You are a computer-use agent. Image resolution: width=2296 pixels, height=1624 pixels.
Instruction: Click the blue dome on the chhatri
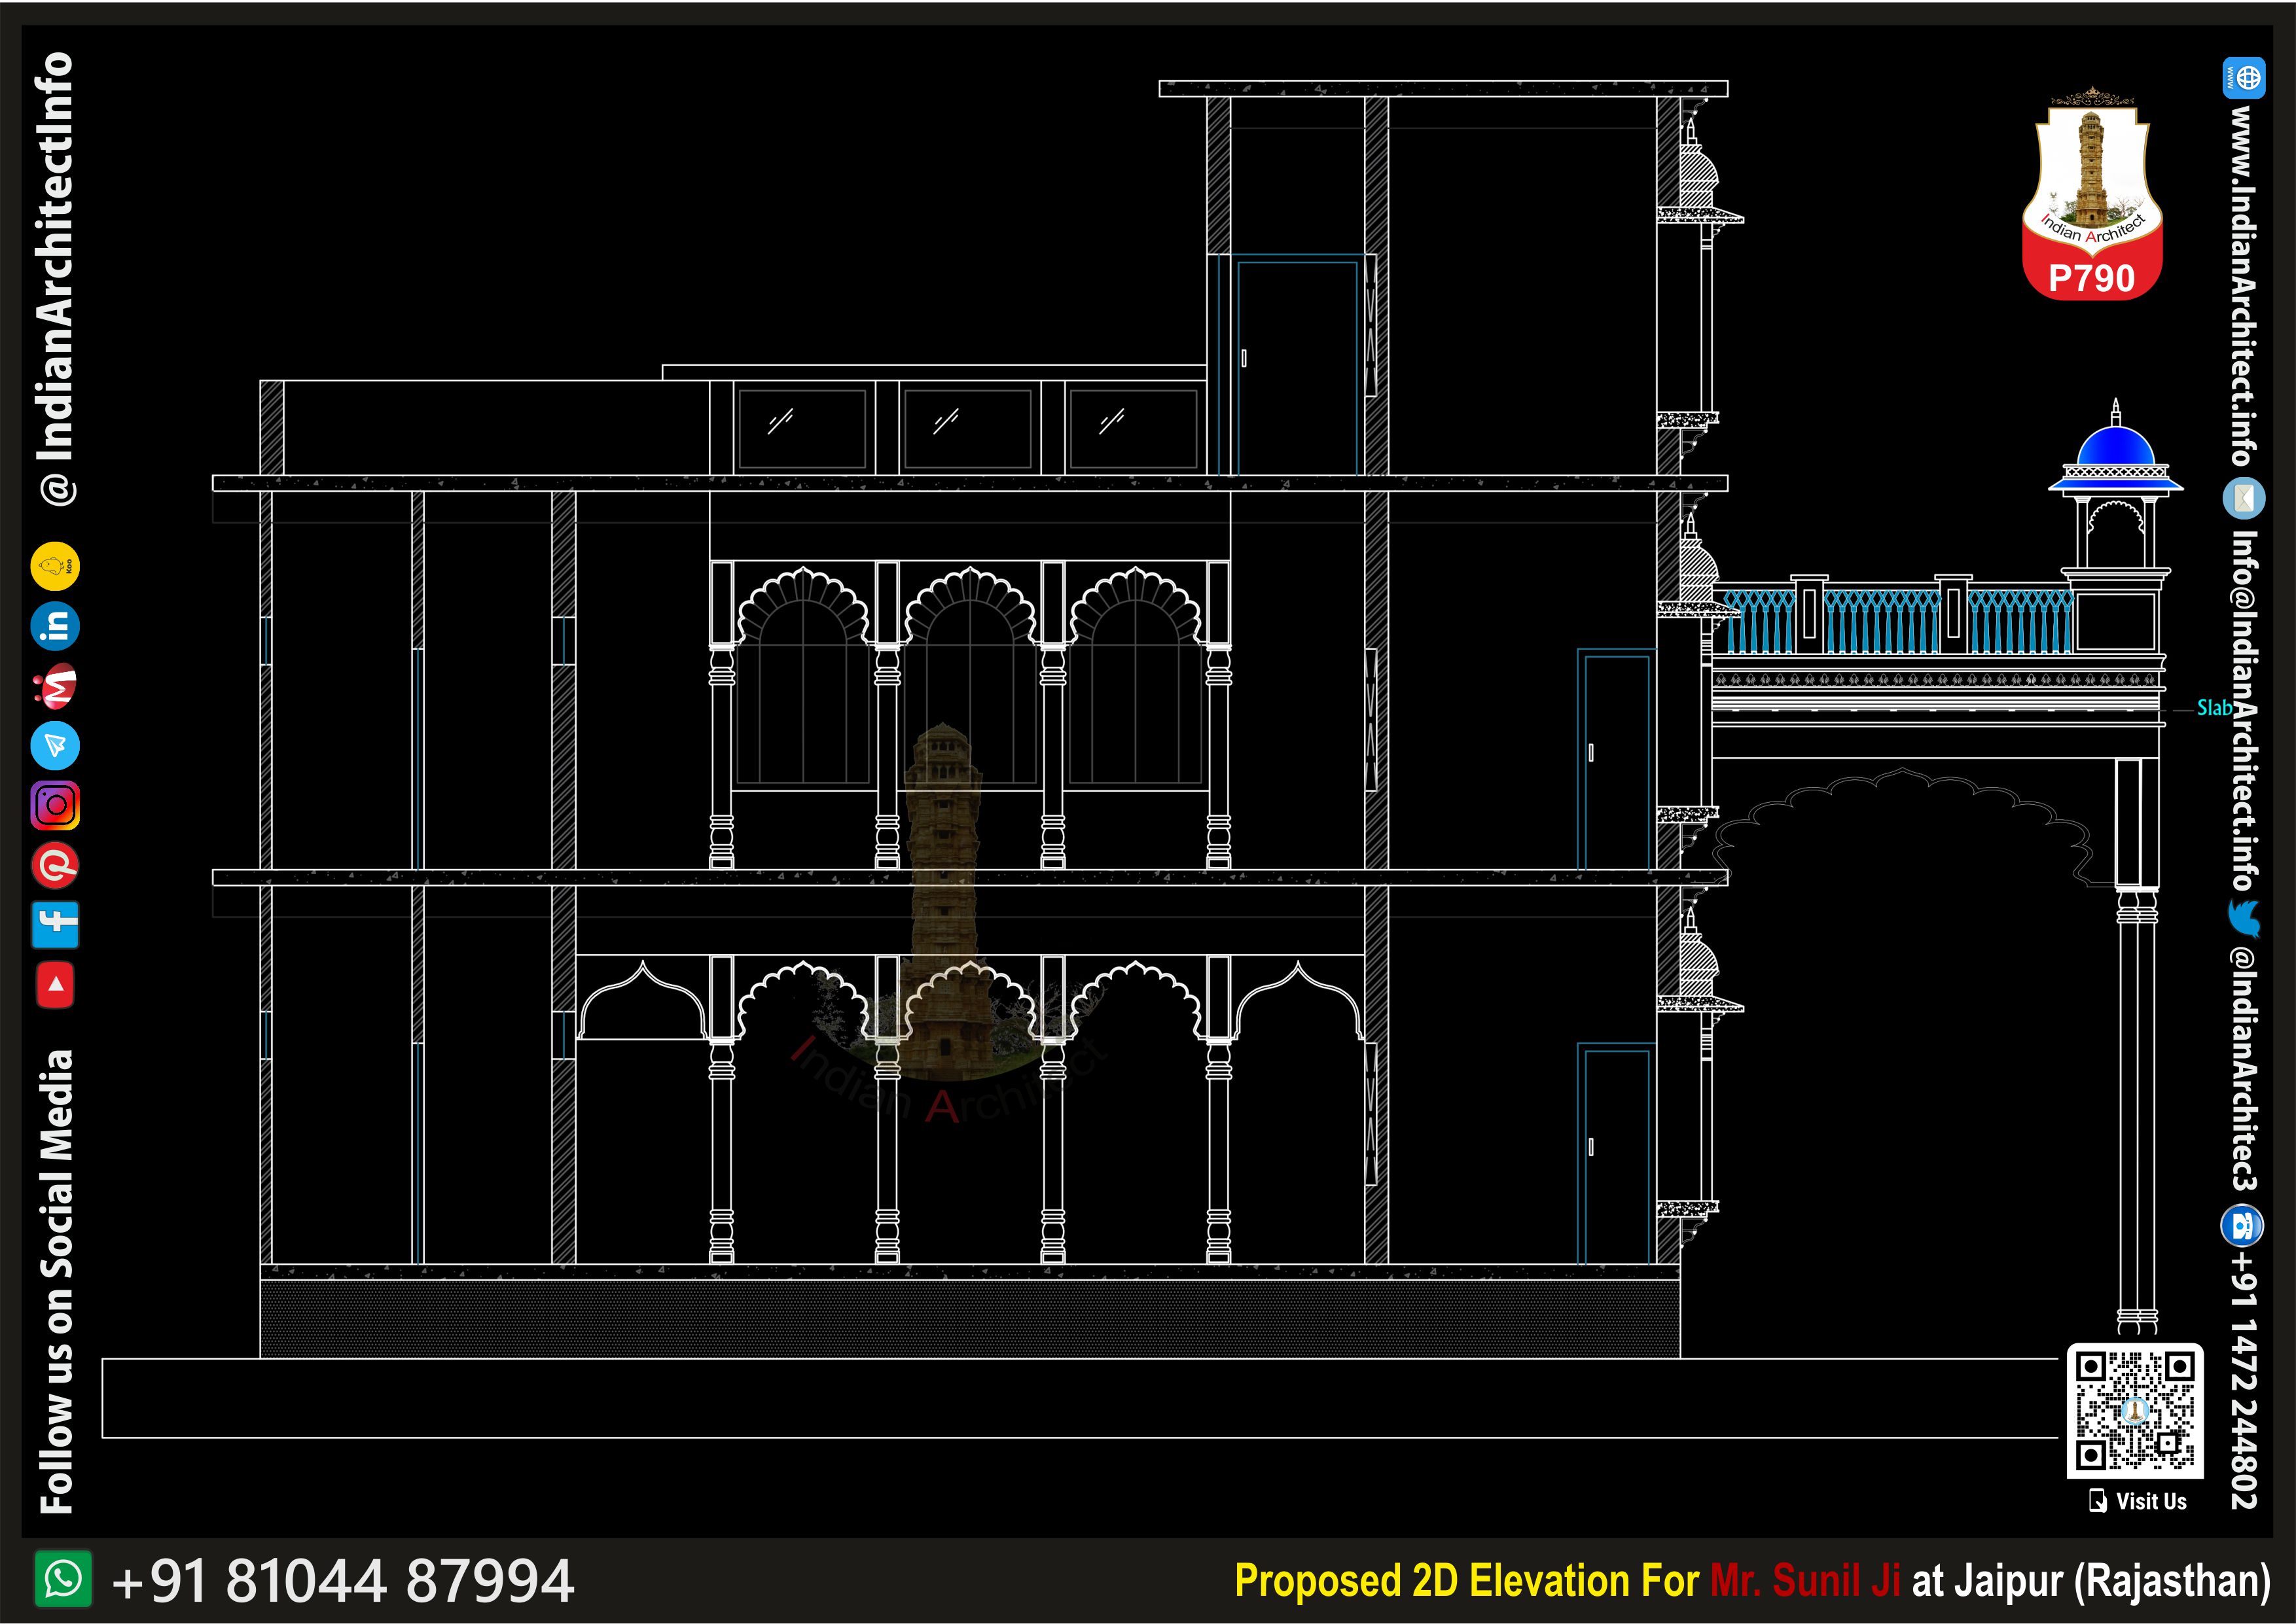pos(2115,446)
